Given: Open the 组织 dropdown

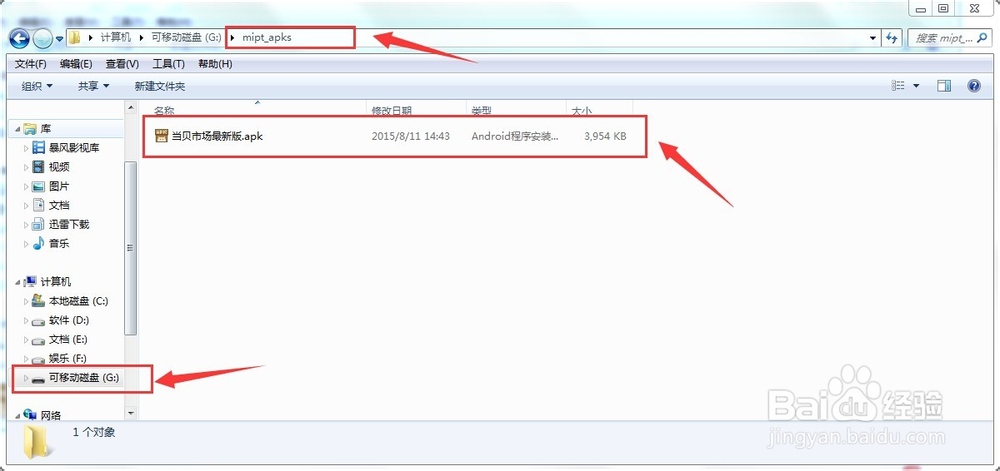Looking at the screenshot, I should pyautogui.click(x=37, y=86).
